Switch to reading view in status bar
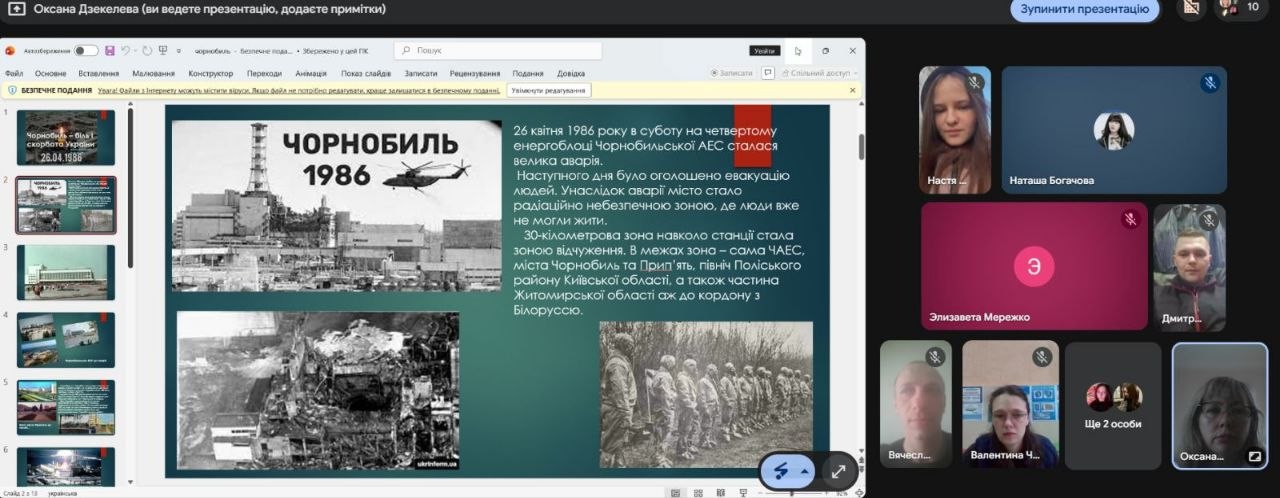Image resolution: width=1280 pixels, height=498 pixels. click(722, 493)
